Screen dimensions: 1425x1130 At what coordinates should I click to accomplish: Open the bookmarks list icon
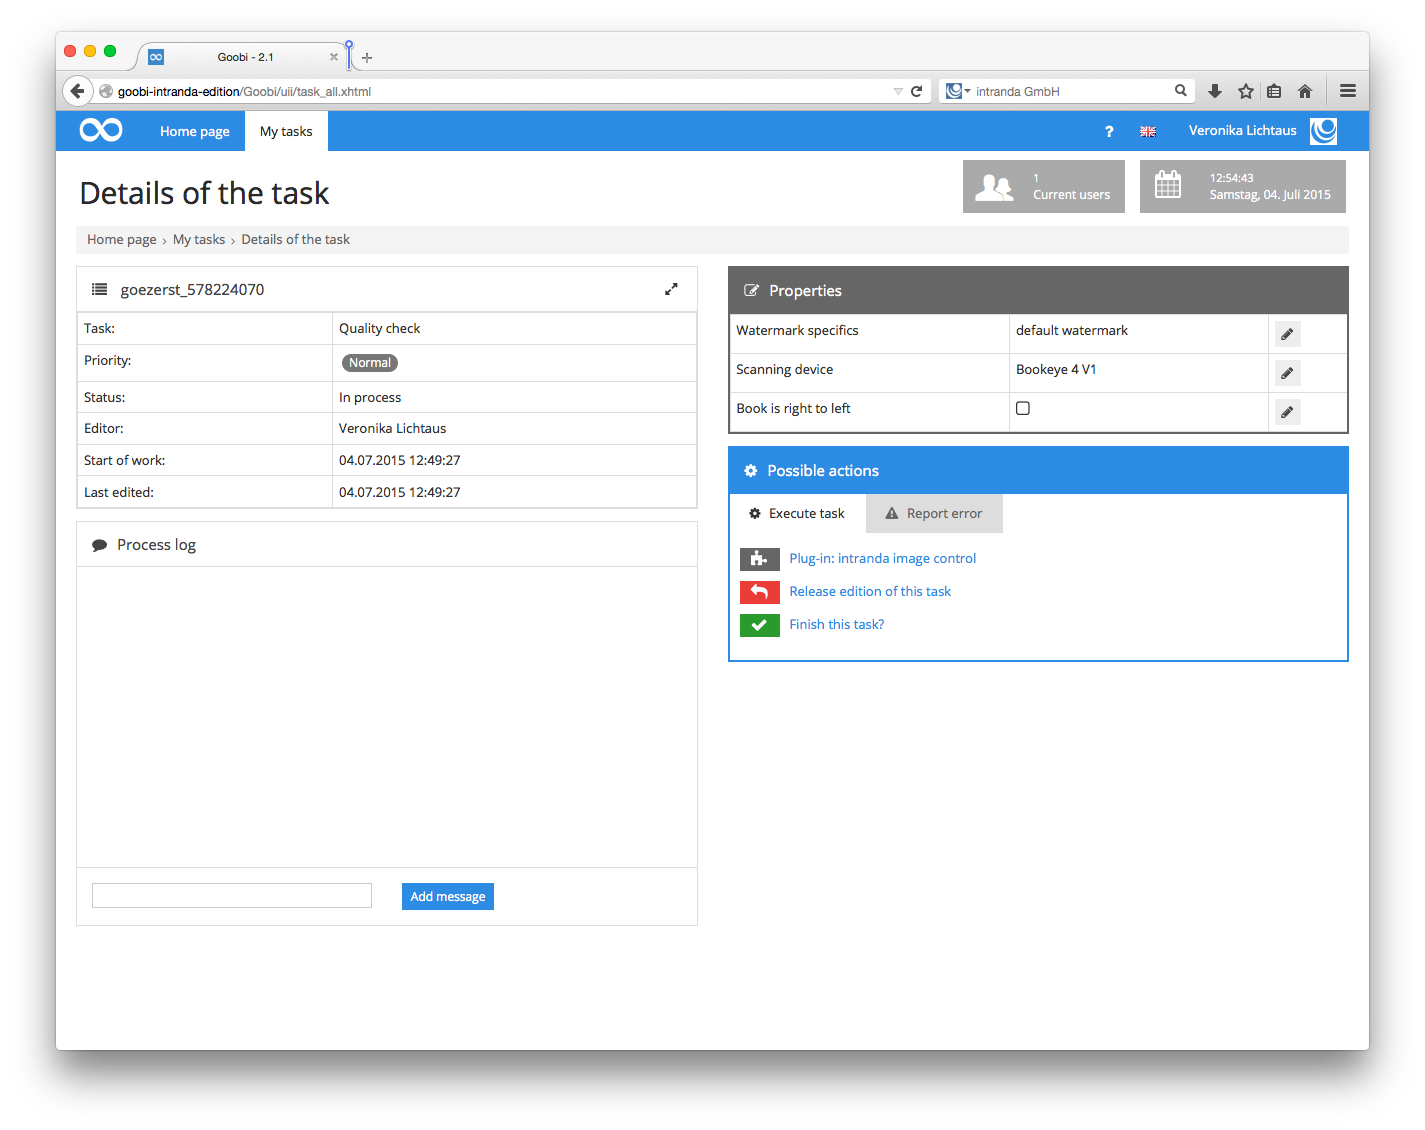pos(1274,91)
